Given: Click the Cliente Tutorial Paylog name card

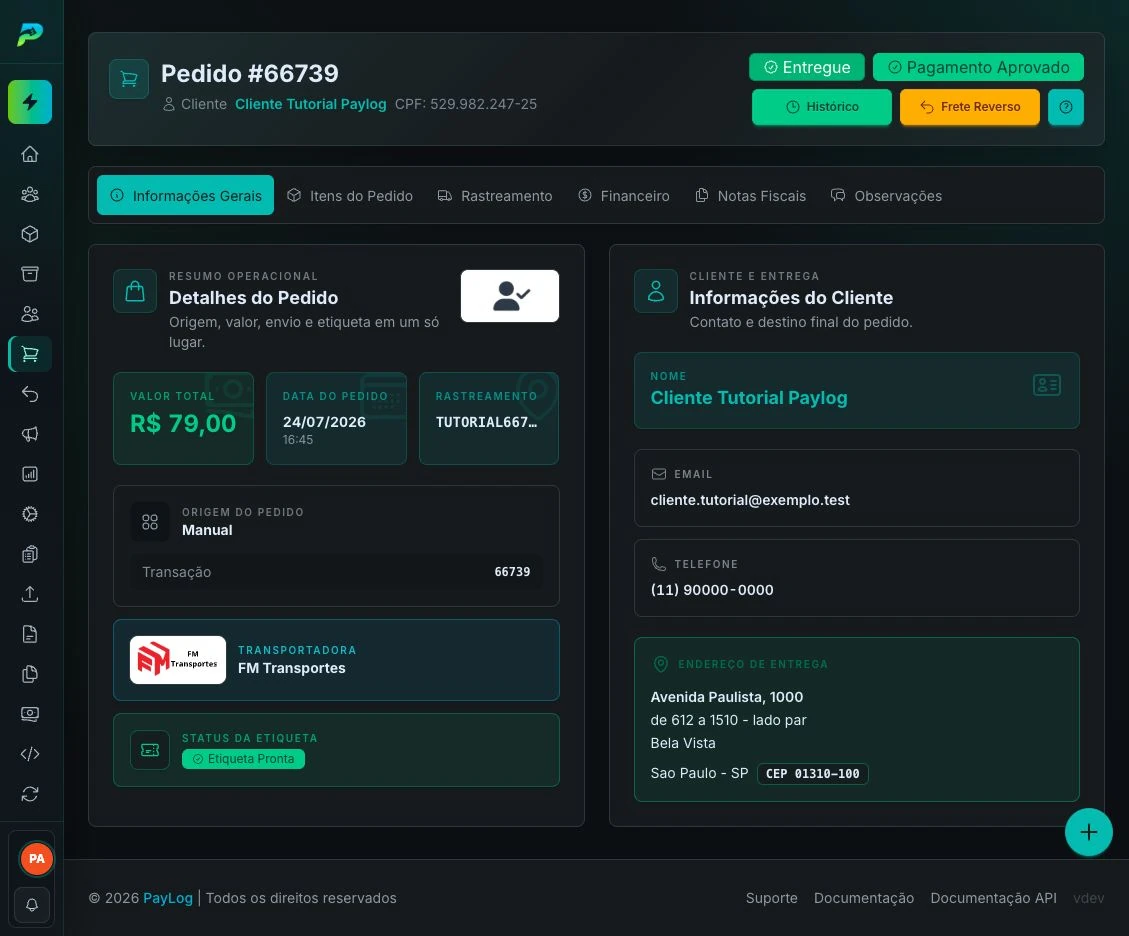Looking at the screenshot, I should pyautogui.click(x=857, y=390).
